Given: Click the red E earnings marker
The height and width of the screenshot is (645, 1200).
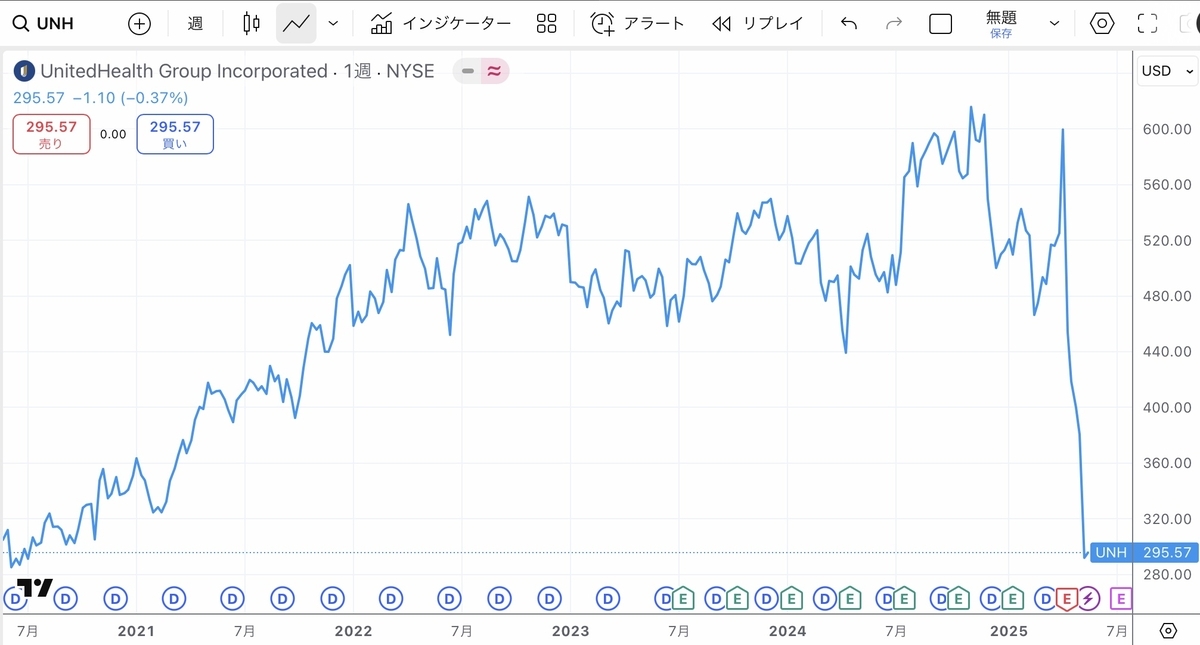Looking at the screenshot, I should 1065,598.
